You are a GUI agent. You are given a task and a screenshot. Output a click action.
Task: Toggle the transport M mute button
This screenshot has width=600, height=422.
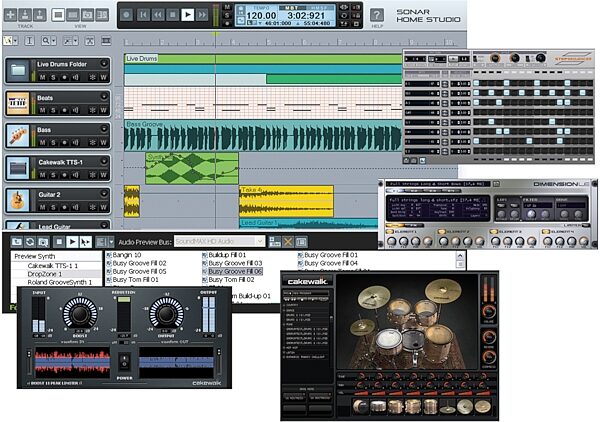(x=227, y=7)
